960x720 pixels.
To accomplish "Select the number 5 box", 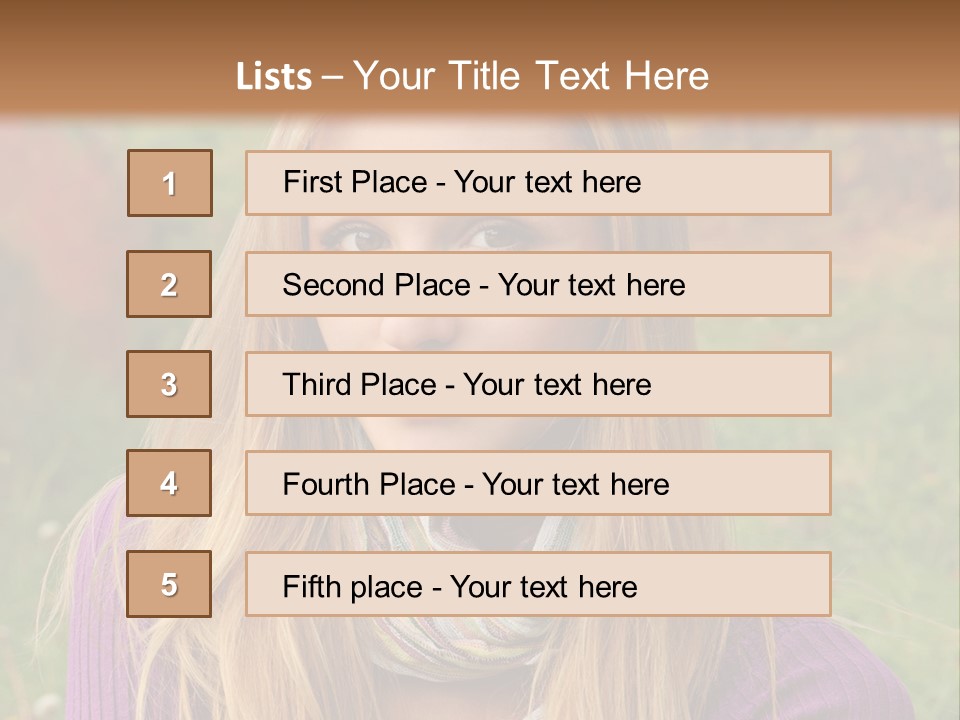I will 170,584.
